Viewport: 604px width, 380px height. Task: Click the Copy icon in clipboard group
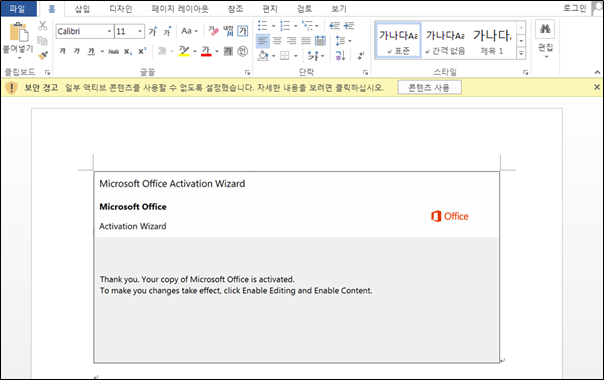[x=42, y=40]
